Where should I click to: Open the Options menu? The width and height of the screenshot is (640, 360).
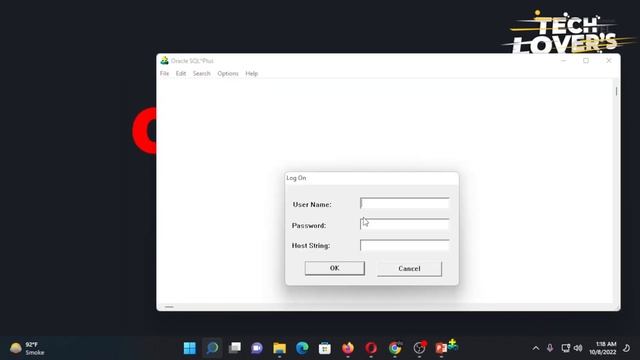click(228, 73)
